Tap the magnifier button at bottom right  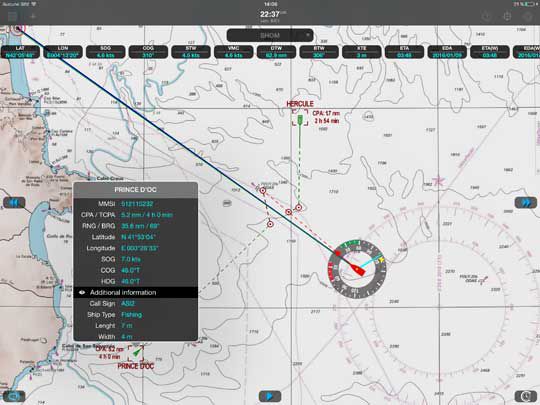526,396
